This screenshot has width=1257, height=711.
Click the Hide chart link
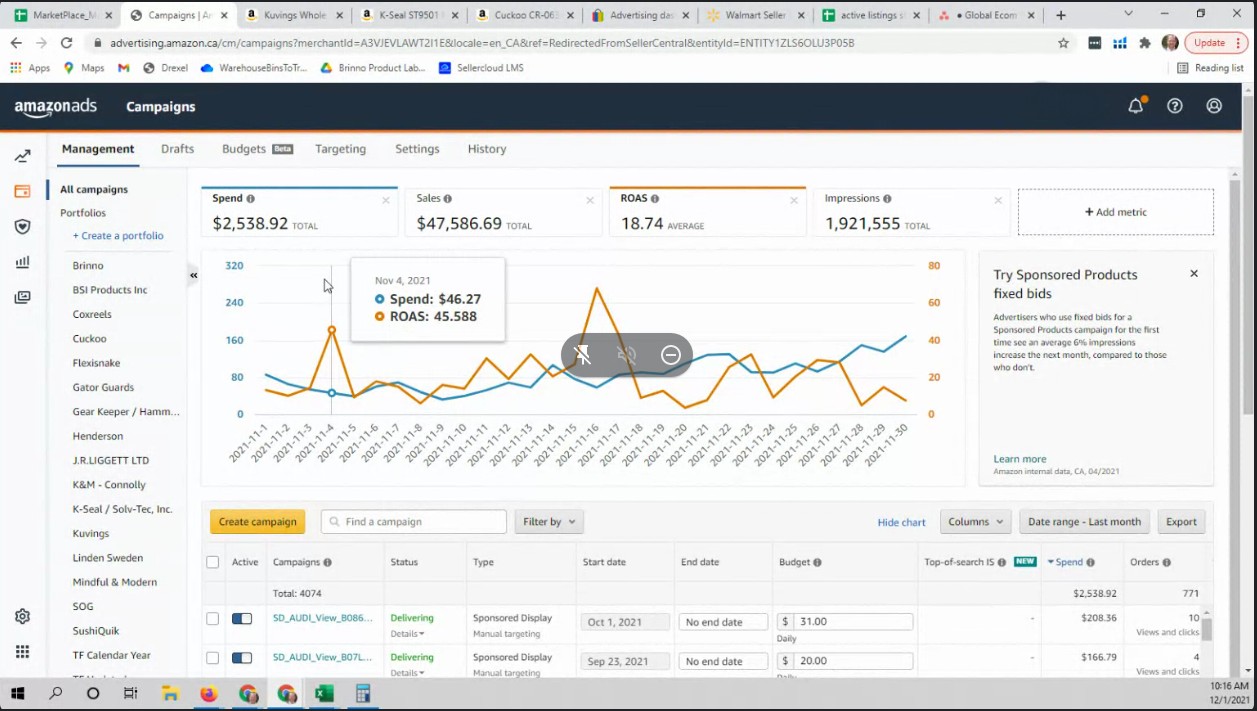[x=901, y=522]
